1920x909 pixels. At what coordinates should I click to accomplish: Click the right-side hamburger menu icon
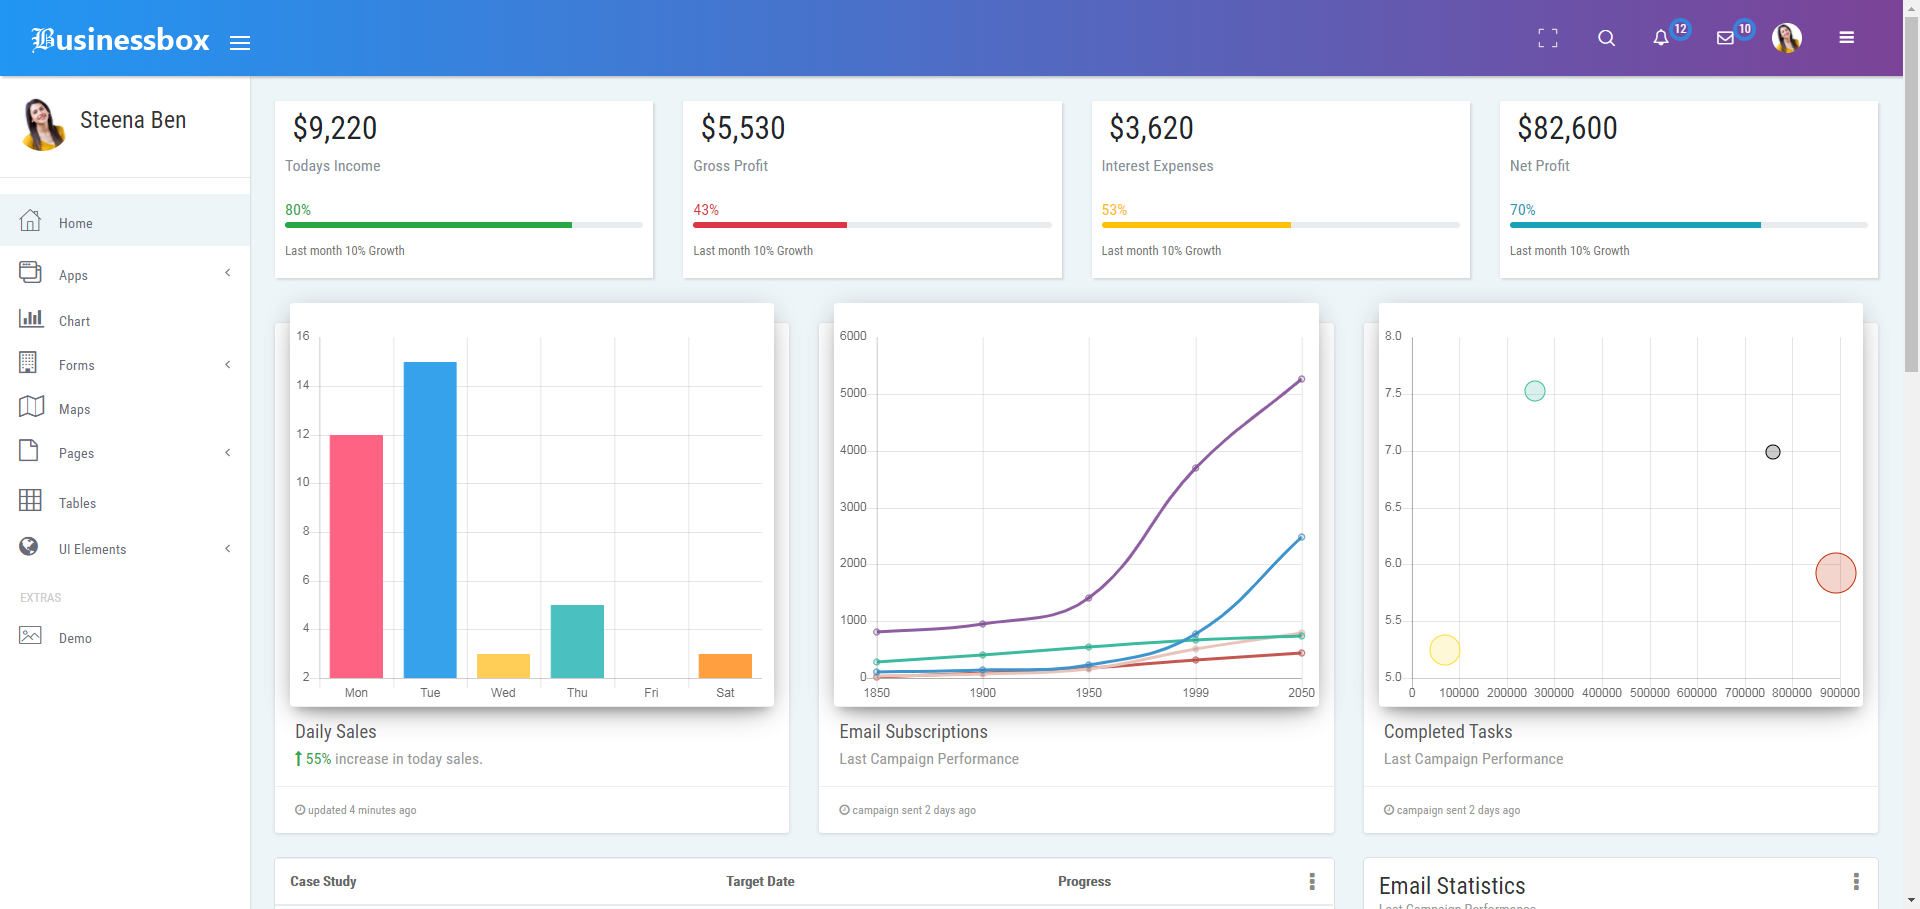pos(1846,38)
